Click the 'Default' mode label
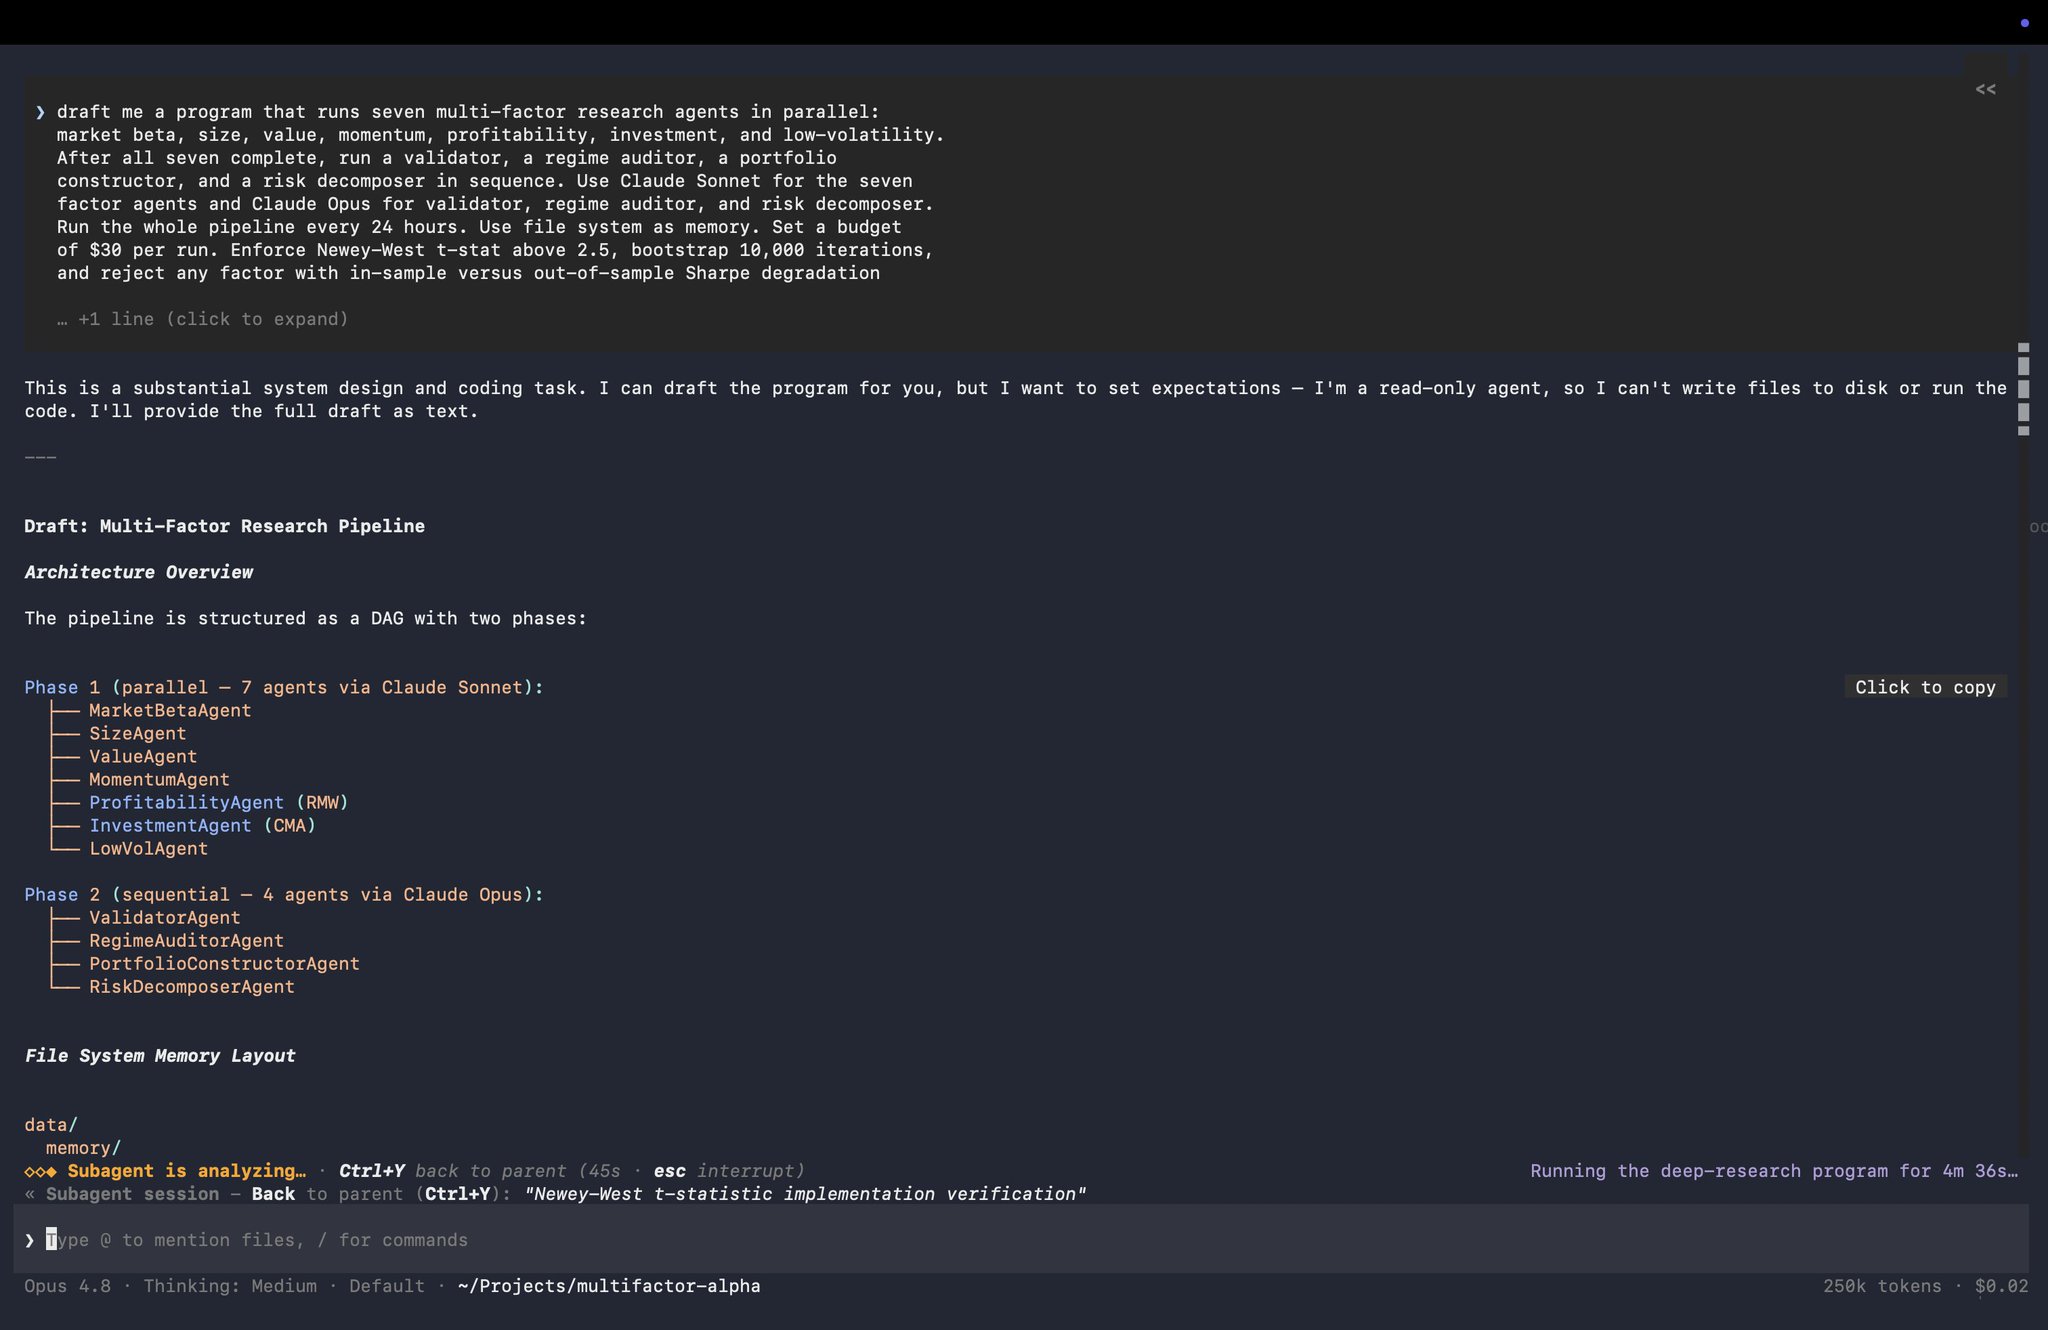Viewport: 2048px width, 1330px height. coord(386,1286)
